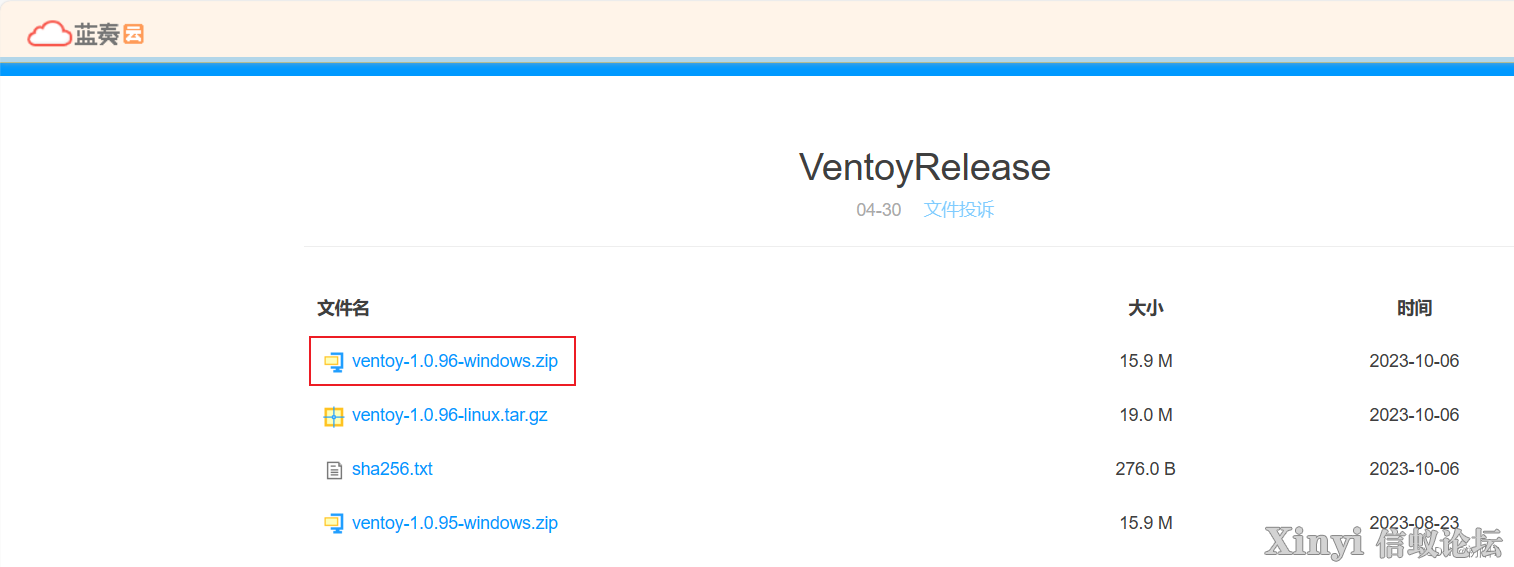Click the 时间 column header
The height and width of the screenshot is (567, 1514).
pos(1414,308)
